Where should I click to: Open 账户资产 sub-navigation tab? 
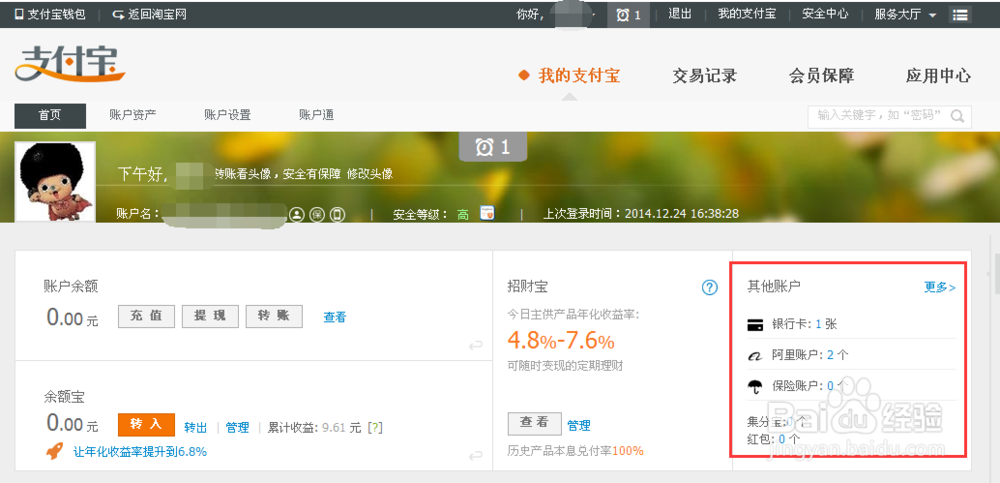tap(133, 115)
